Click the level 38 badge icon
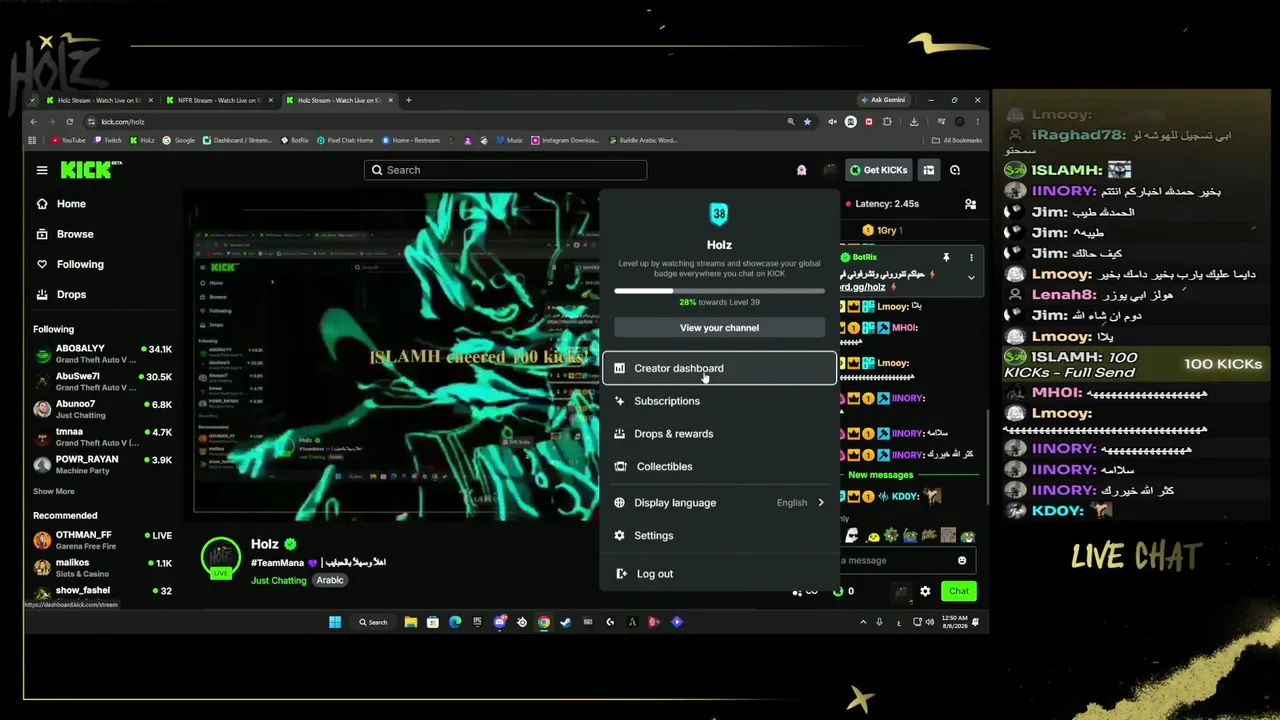Viewport: 1280px width, 720px height. point(719,214)
